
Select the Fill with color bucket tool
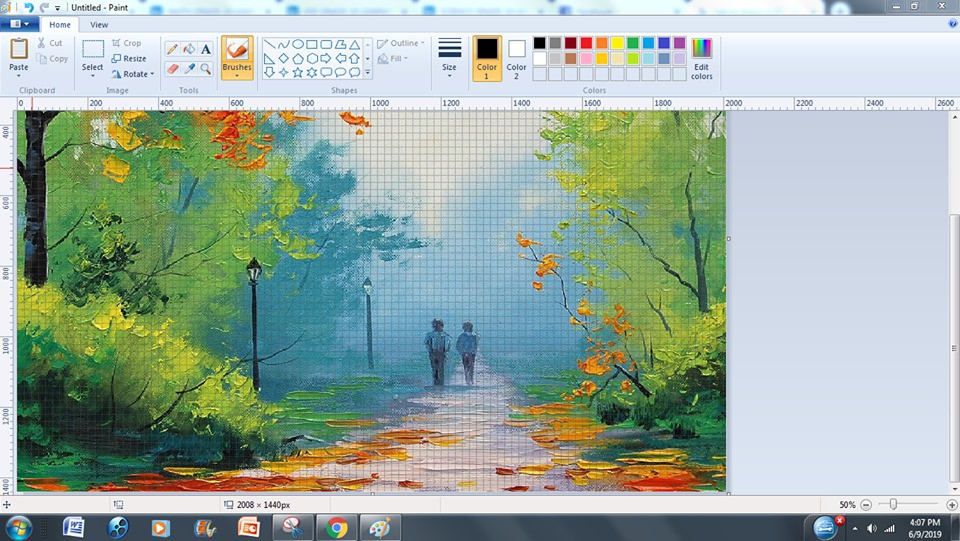point(189,49)
